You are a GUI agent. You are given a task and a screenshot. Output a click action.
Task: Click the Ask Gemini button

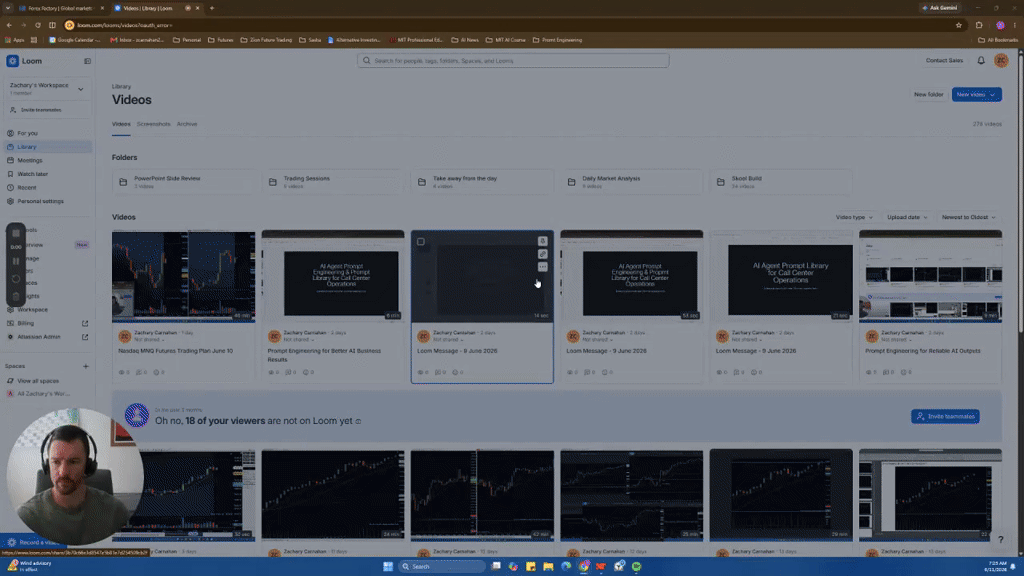940,8
